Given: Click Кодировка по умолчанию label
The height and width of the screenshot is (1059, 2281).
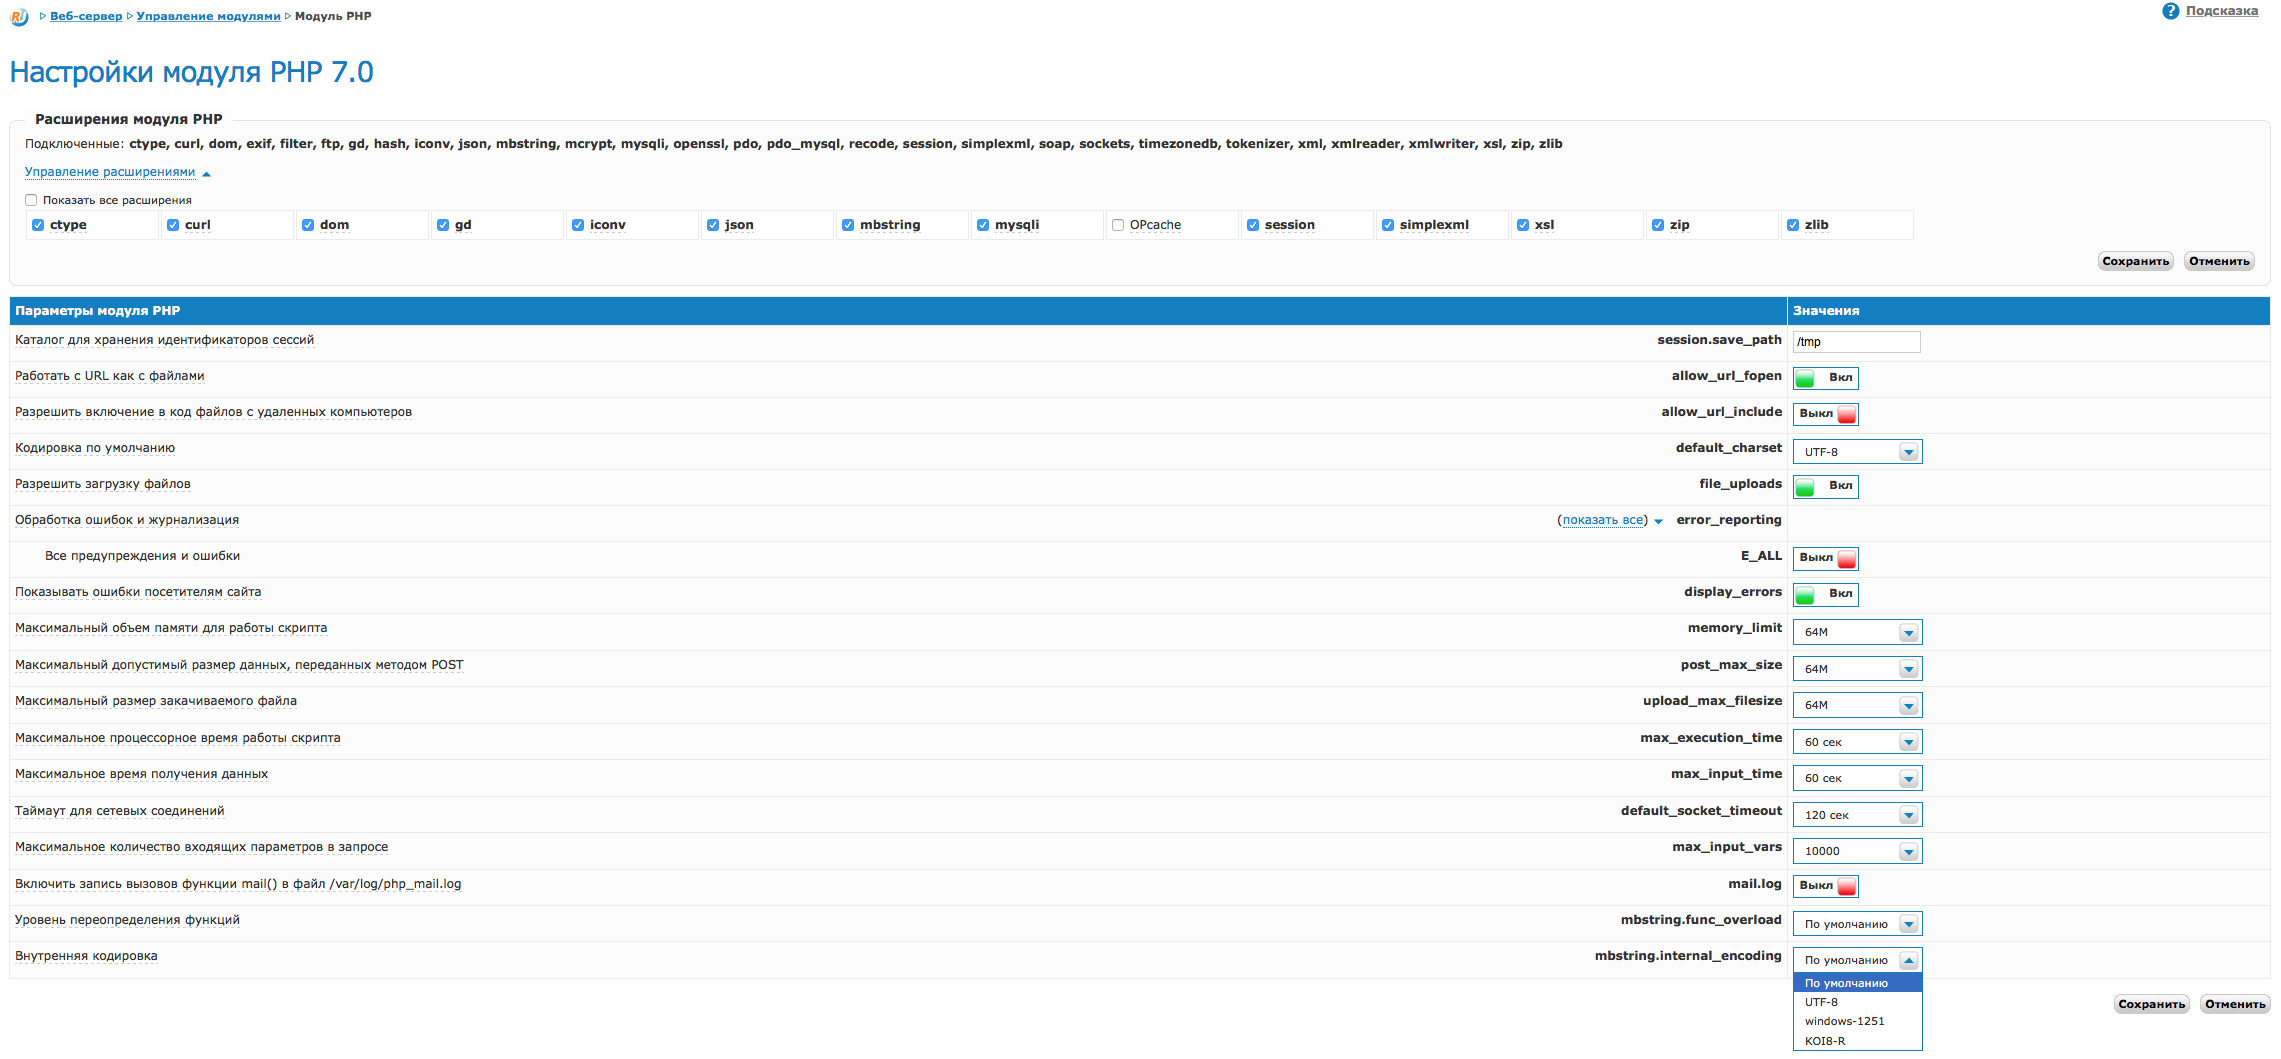Looking at the screenshot, I should pyautogui.click(x=95, y=448).
